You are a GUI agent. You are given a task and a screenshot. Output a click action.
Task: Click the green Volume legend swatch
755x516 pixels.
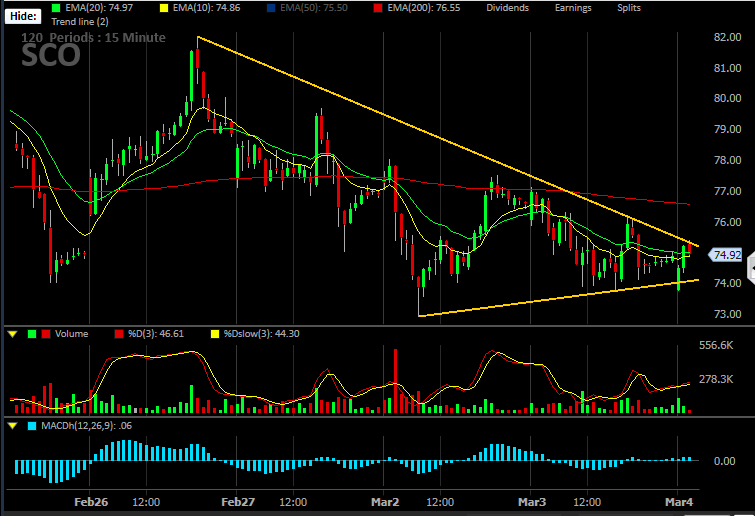pos(32,334)
